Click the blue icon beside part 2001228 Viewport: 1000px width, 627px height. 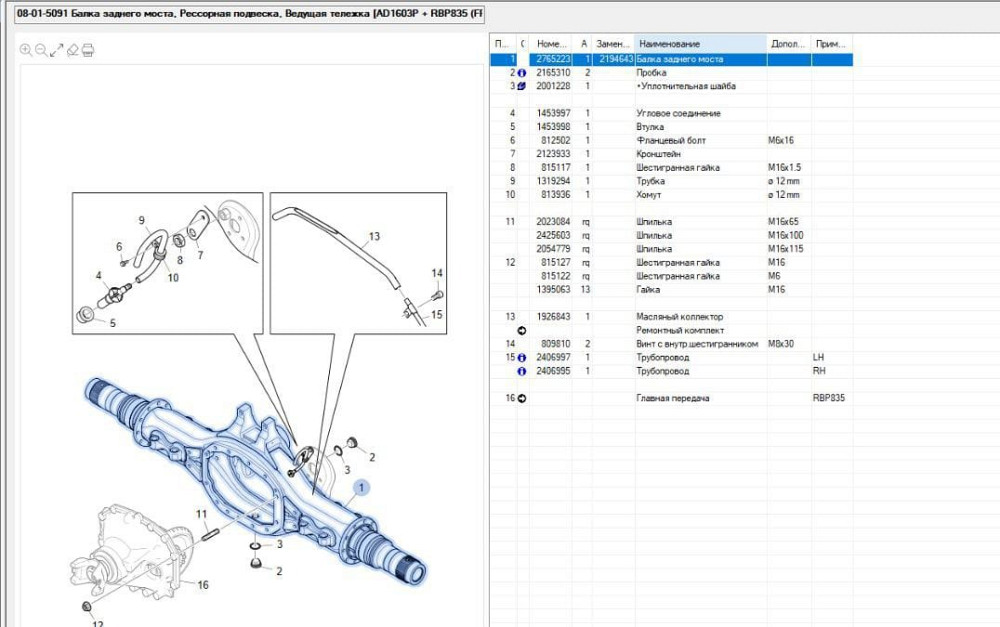(x=521, y=87)
